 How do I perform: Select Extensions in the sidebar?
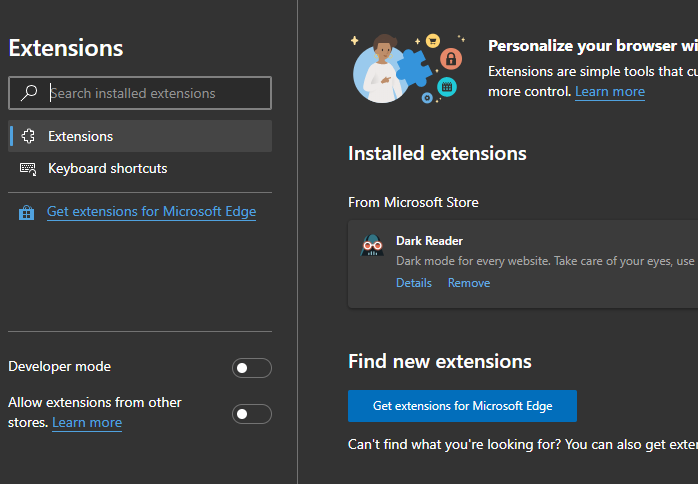pos(140,136)
